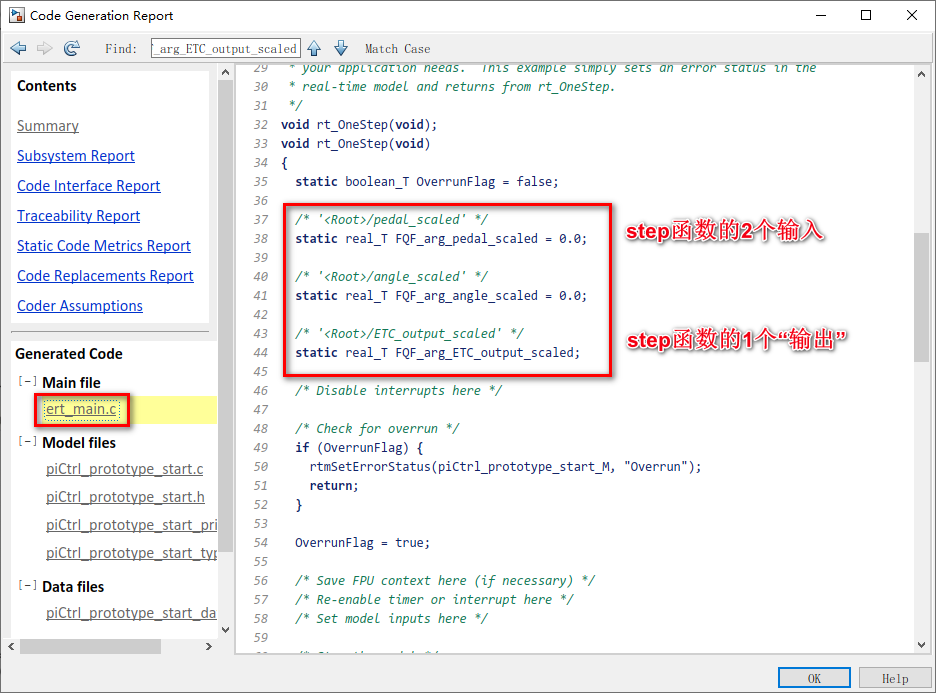The width and height of the screenshot is (936, 693).
Task: Open the Summary link
Action: (48, 126)
